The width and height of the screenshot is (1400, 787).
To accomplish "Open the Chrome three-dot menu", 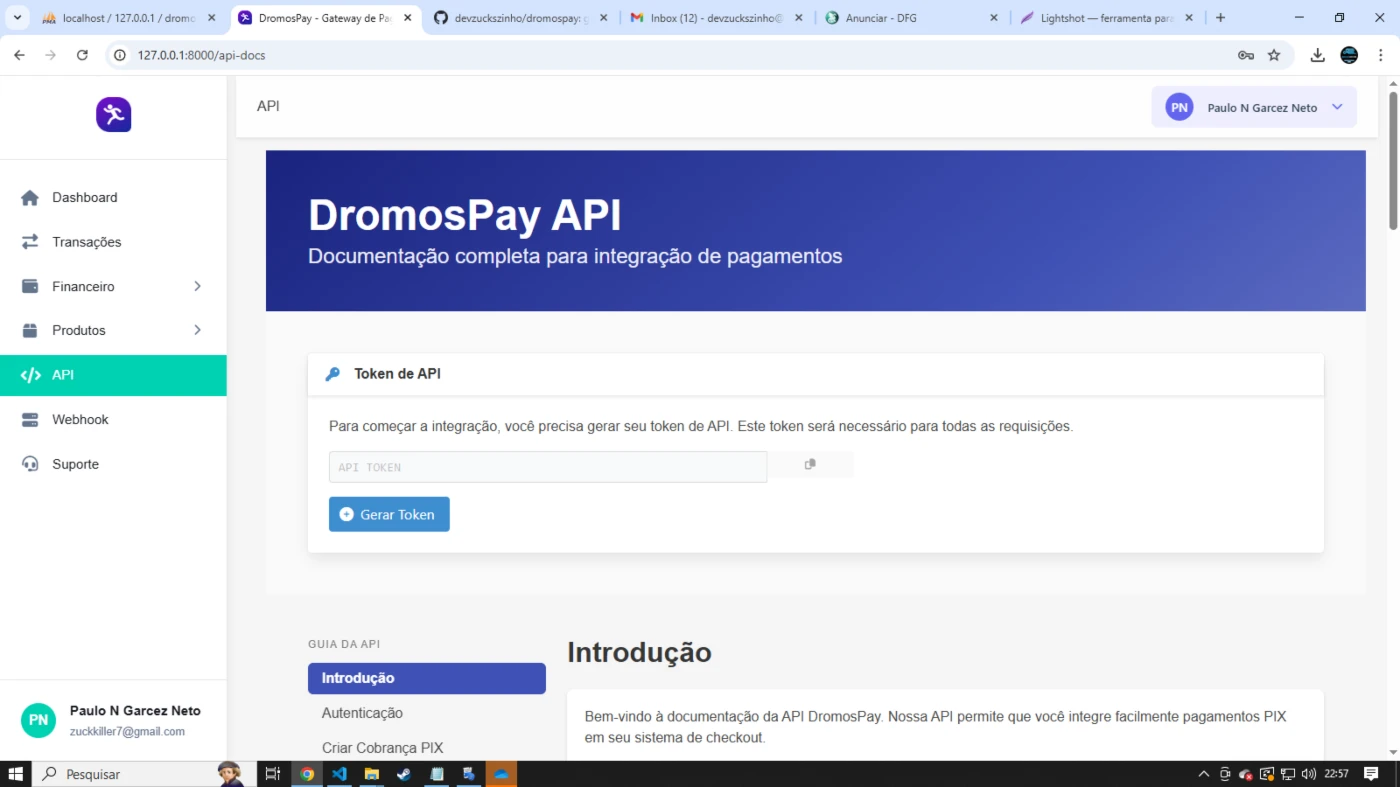I will (1380, 55).
